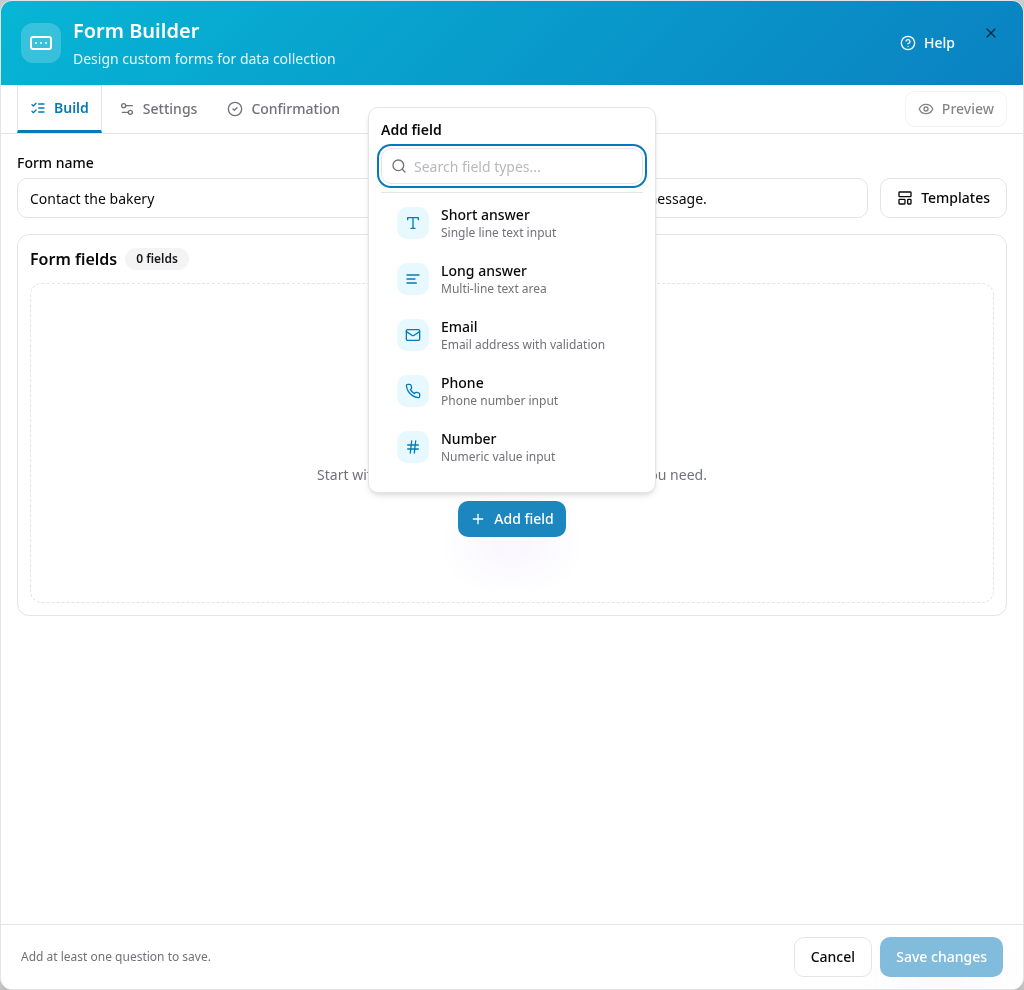The image size is (1024, 990).
Task: Click the Templates layout icon
Action: coord(904,198)
